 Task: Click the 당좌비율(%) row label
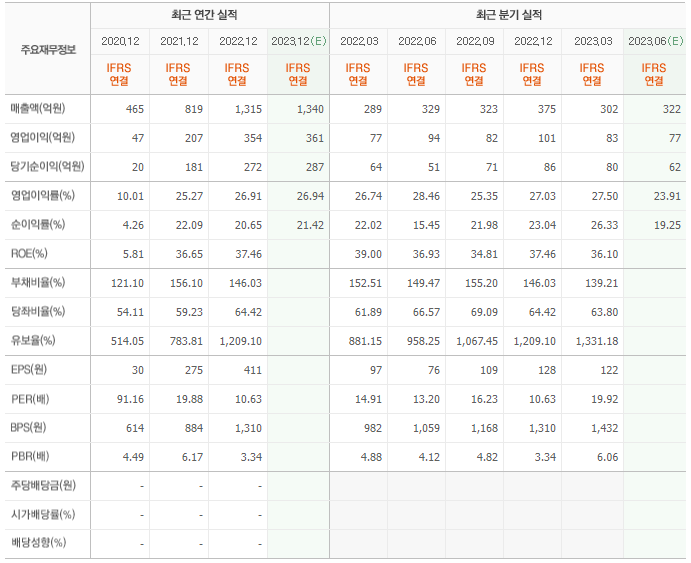38,311
